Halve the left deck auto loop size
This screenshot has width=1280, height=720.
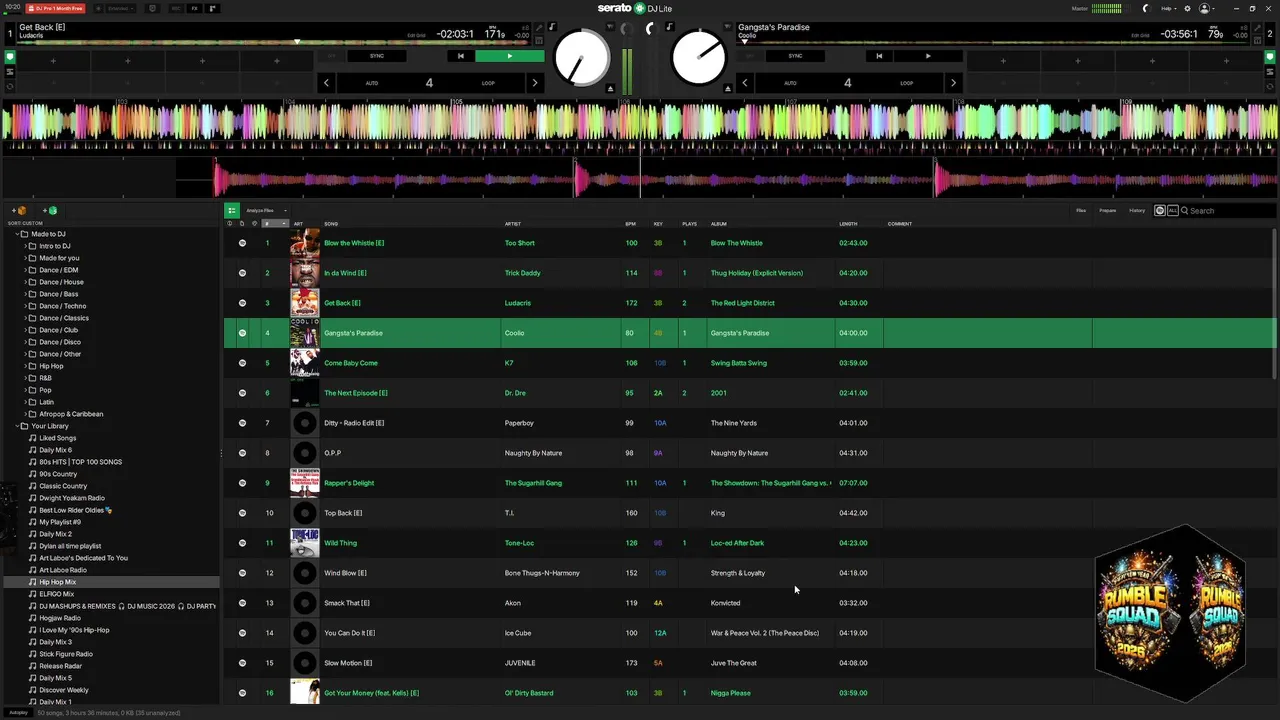click(326, 83)
